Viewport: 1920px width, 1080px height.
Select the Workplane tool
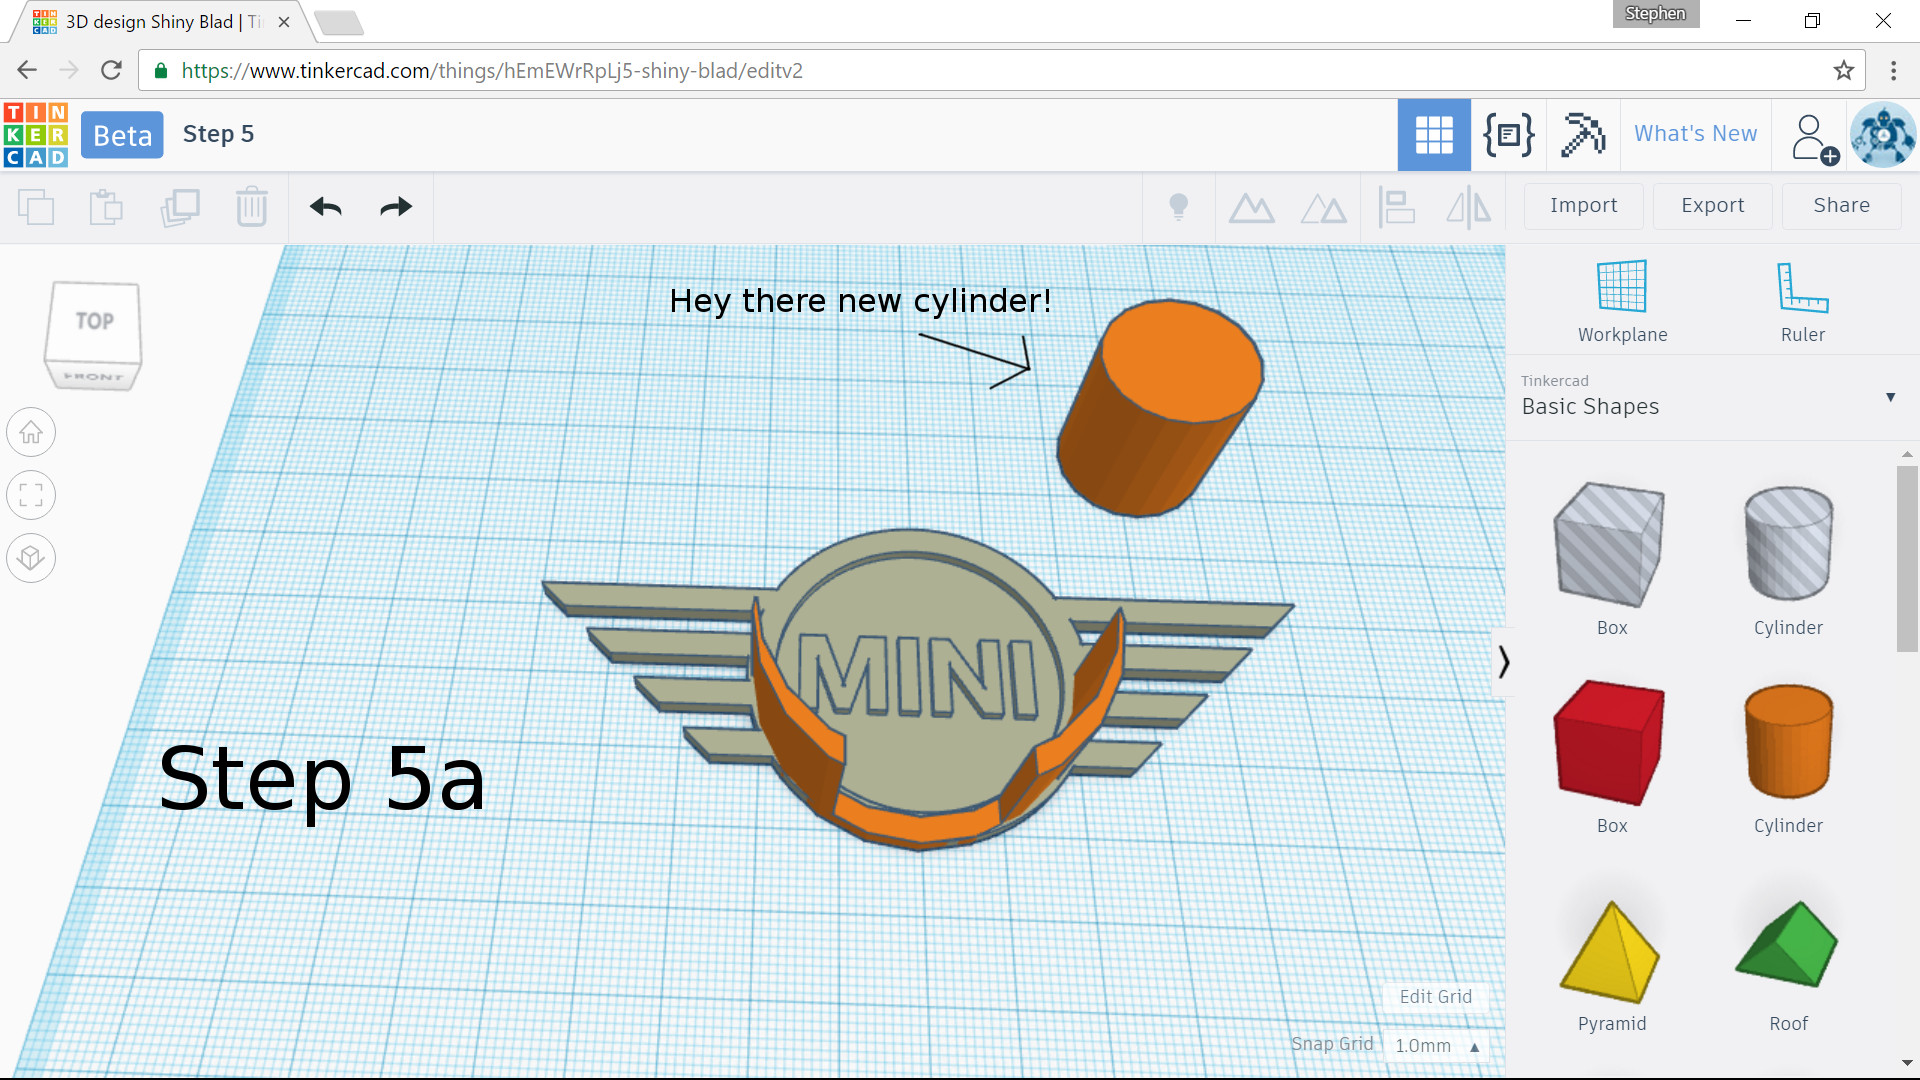(x=1622, y=302)
